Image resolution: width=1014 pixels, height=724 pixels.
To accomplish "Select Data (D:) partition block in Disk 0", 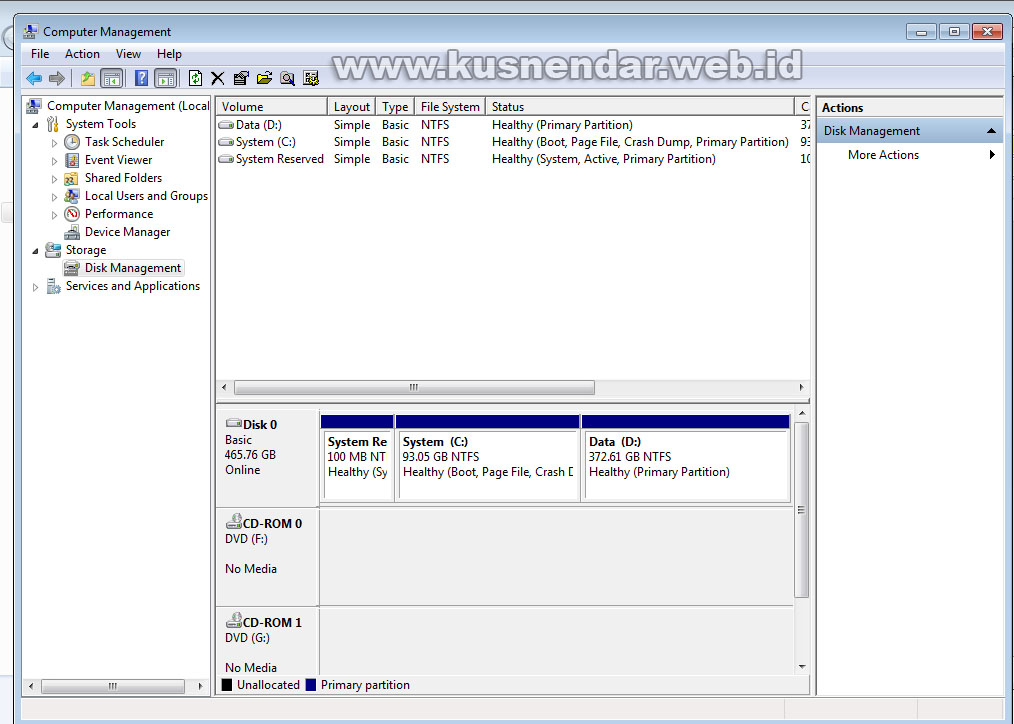I will tap(685, 458).
